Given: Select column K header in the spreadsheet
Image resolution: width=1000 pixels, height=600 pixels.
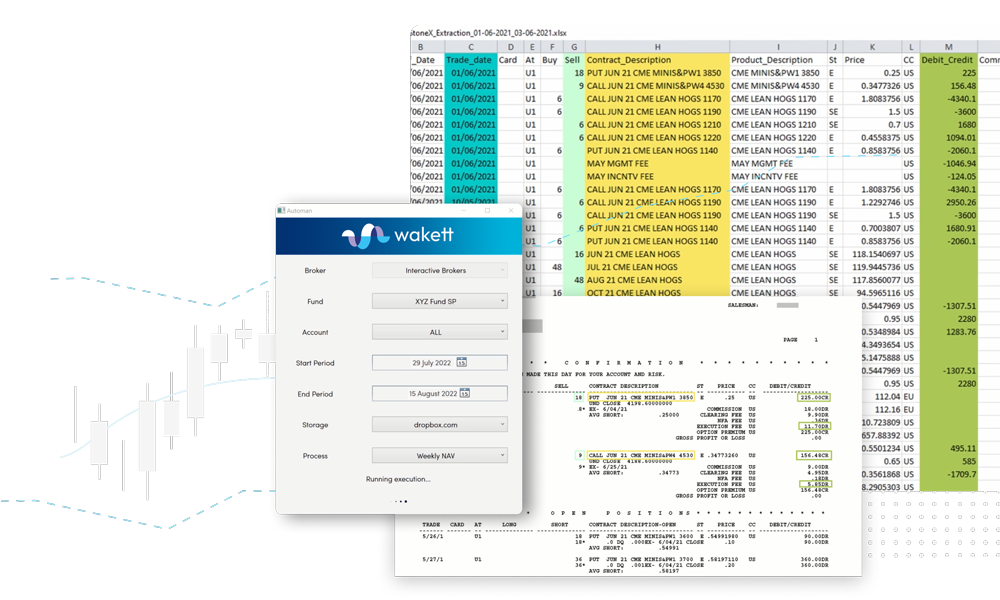Looking at the screenshot, I should tap(872, 47).
